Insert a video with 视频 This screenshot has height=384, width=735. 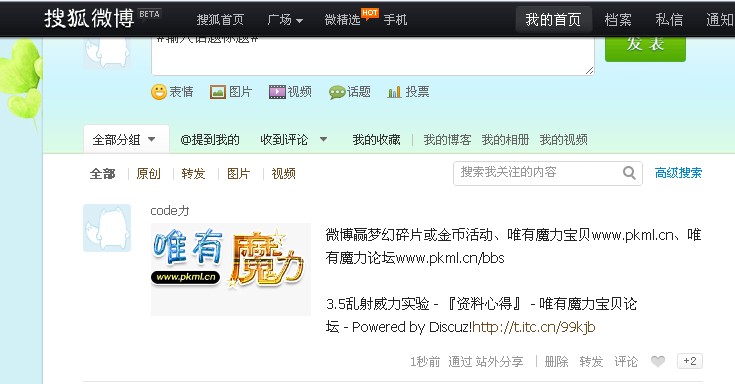[290, 92]
